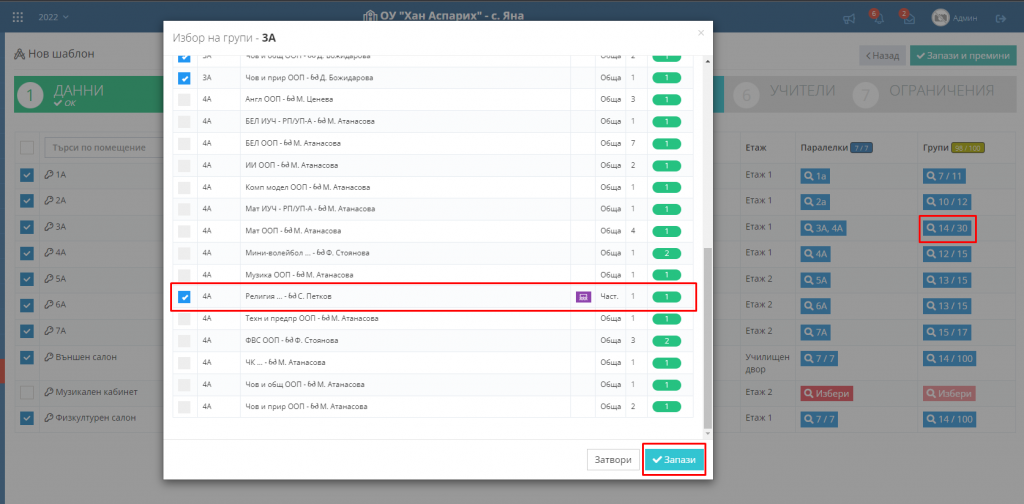Click the logout icon in the header
Viewport: 1024px width, 504px height.
[x=1002, y=18]
